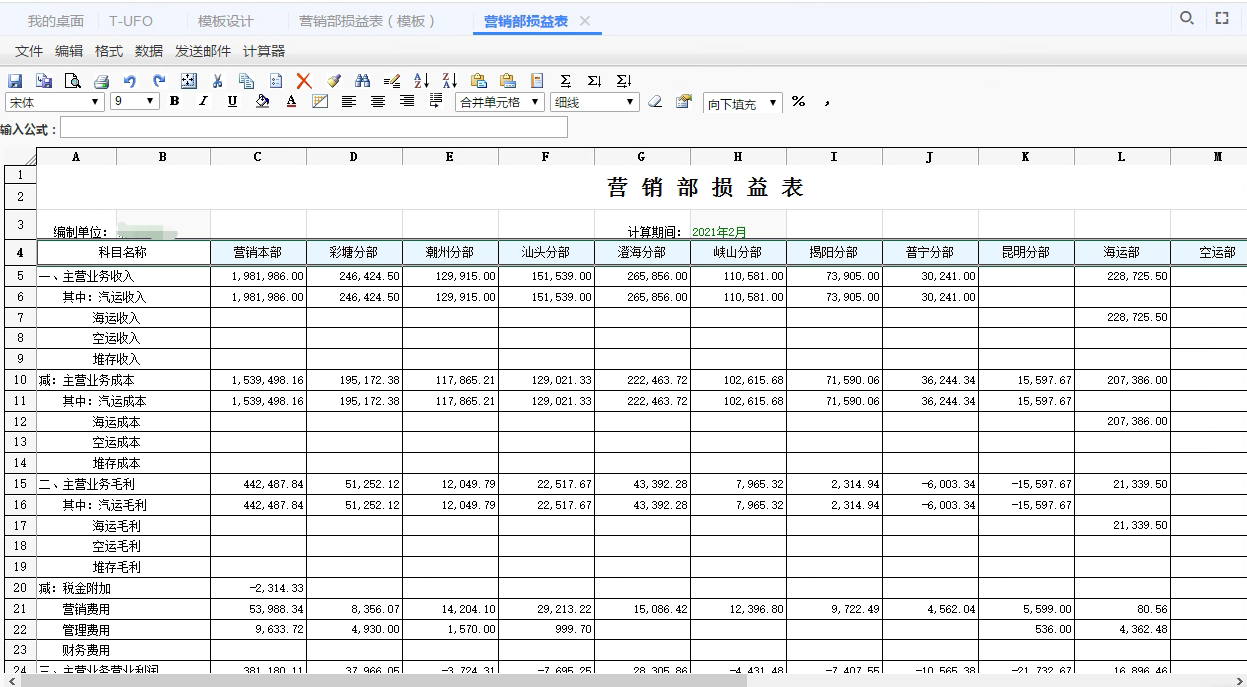
Task: Click the 减：主营业务成本 row label
Action: coord(86,380)
